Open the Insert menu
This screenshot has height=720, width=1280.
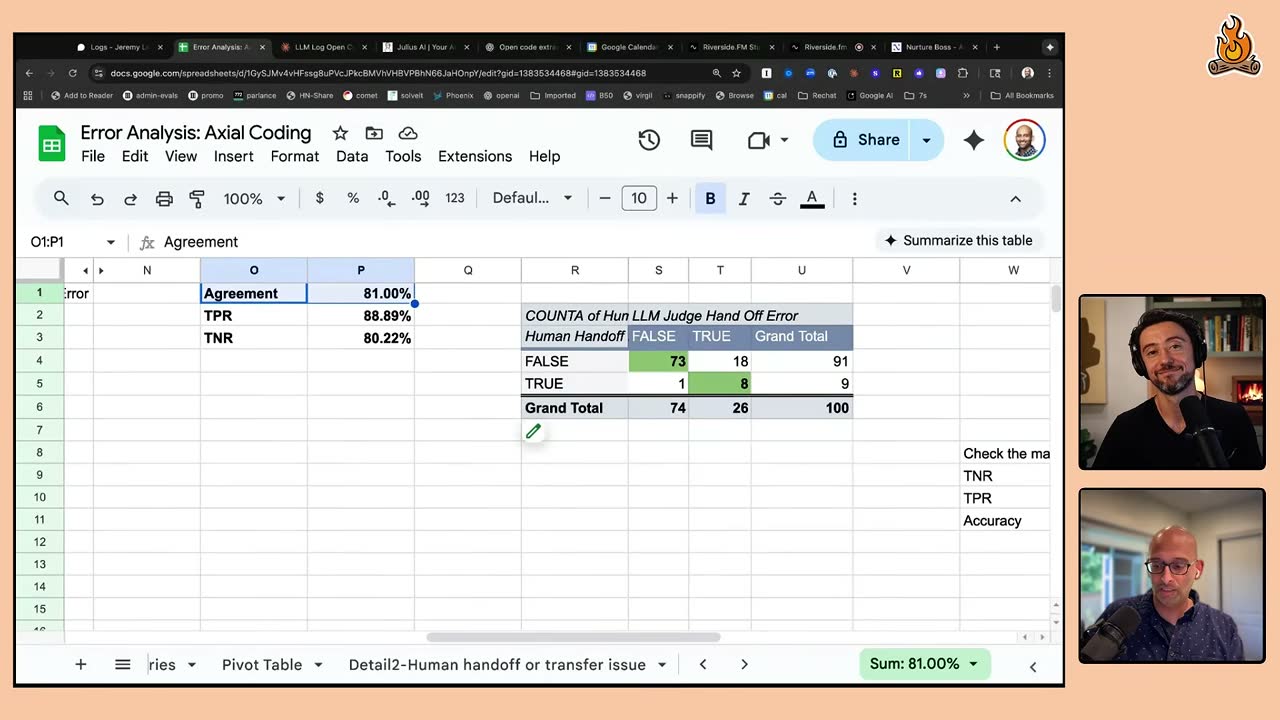click(x=233, y=156)
